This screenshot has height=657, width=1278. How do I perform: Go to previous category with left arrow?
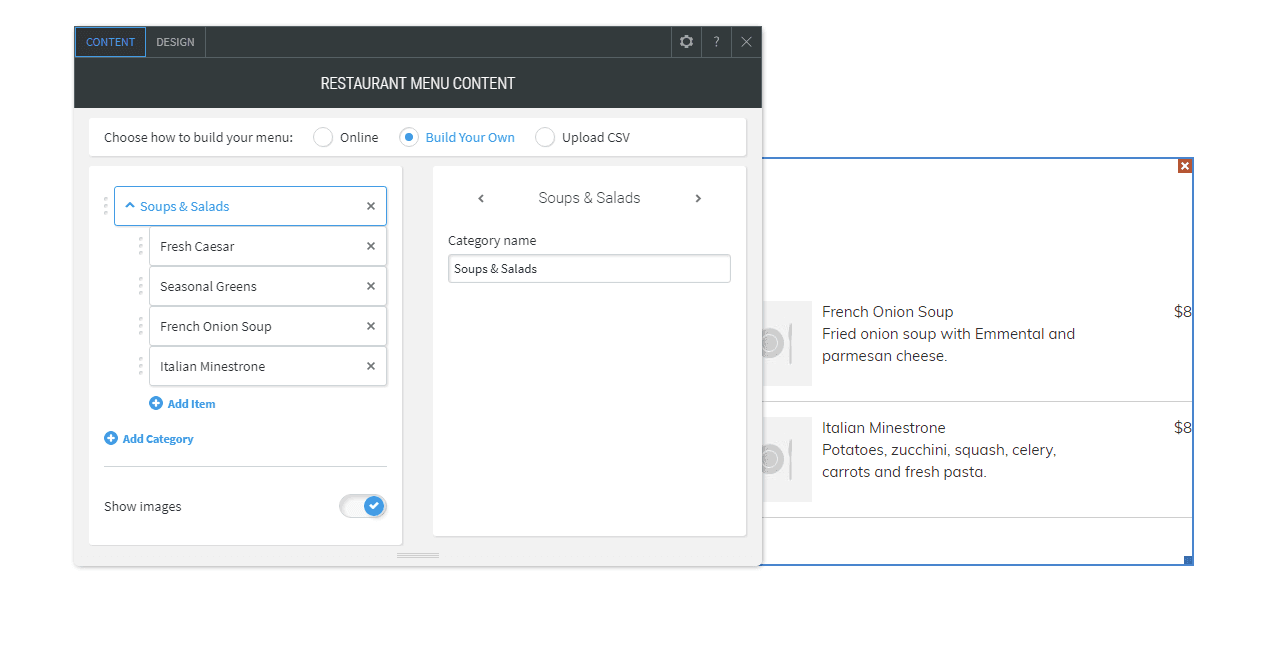[481, 198]
